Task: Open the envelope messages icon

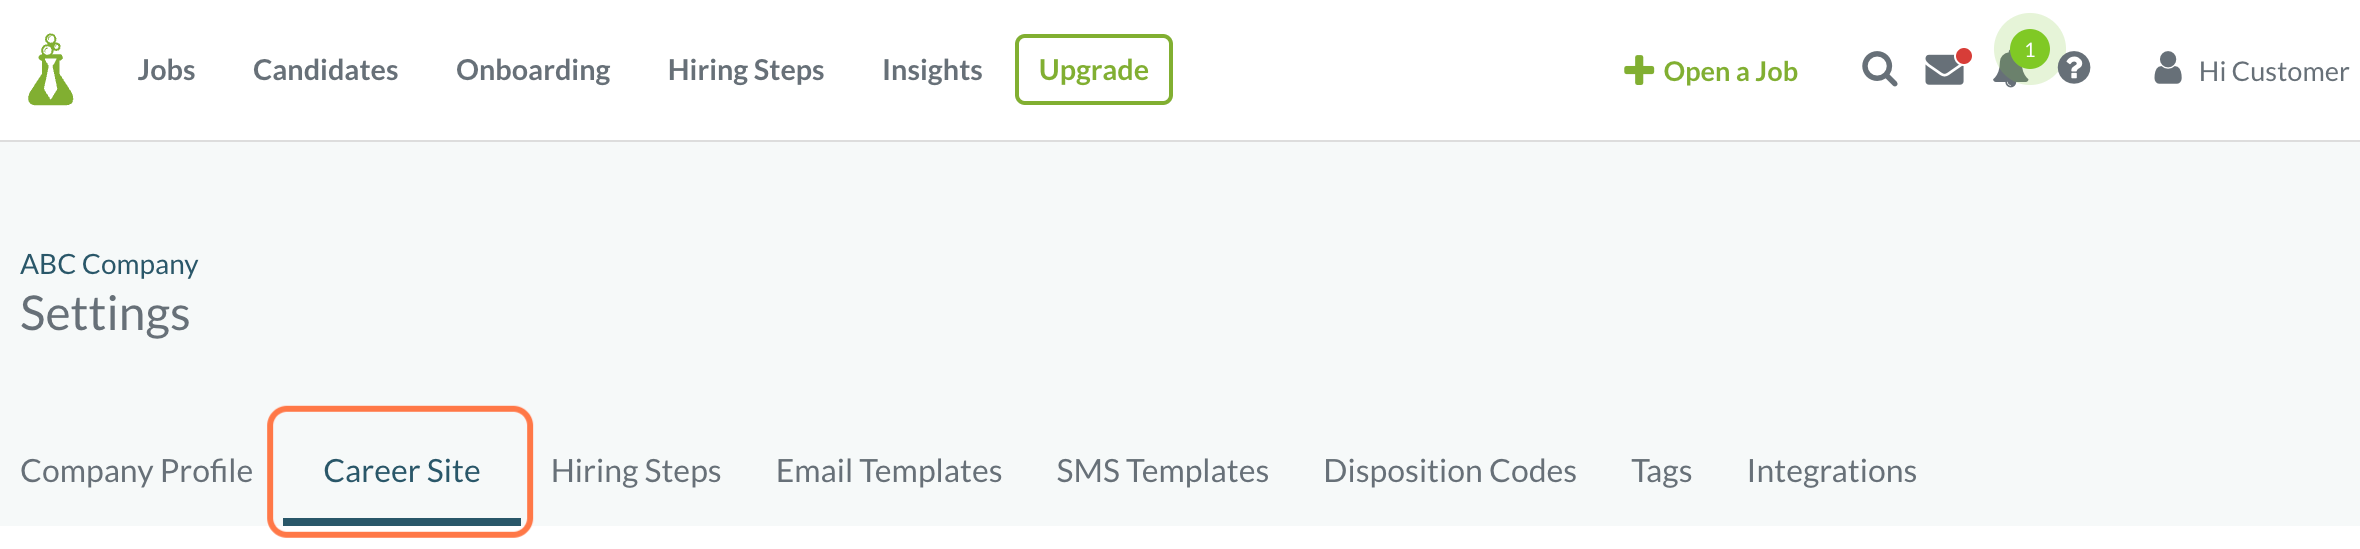Action: (1945, 69)
